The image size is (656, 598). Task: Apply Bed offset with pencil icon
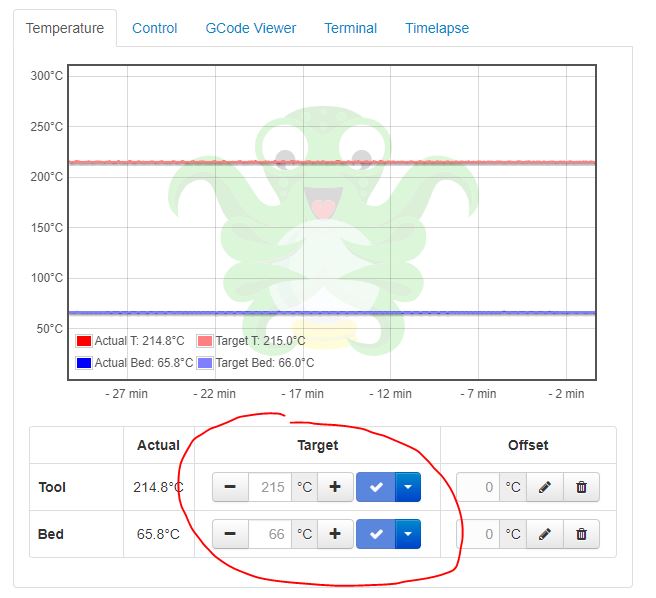[x=544, y=534]
